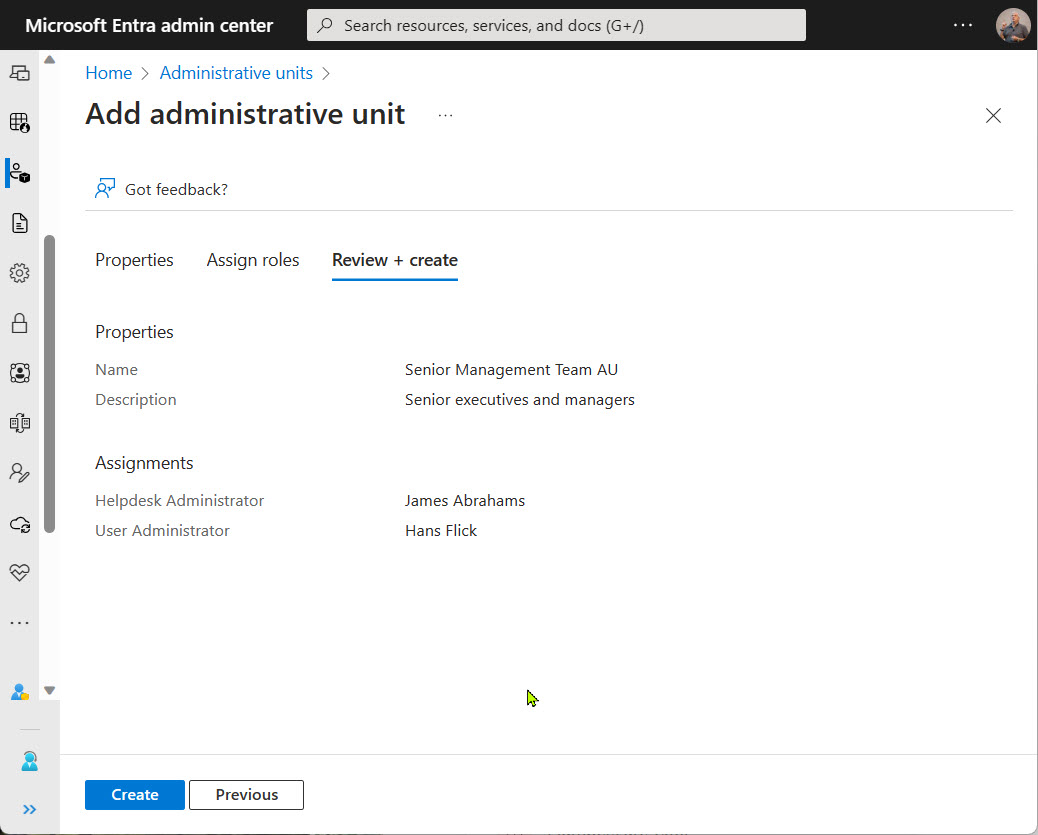Screen dimensions: 1038x835
Task: Click the Create button
Action: [135, 795]
